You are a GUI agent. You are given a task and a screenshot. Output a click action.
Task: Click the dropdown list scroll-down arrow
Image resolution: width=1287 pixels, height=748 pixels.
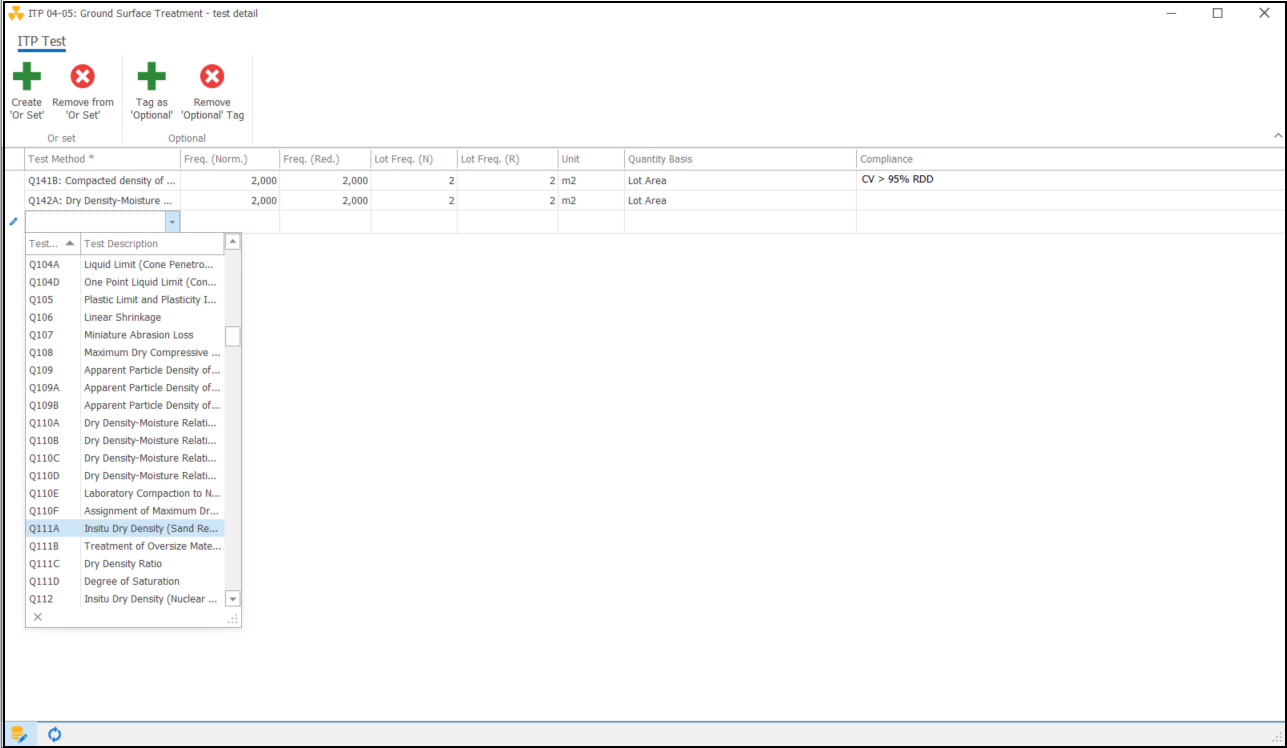tap(233, 599)
